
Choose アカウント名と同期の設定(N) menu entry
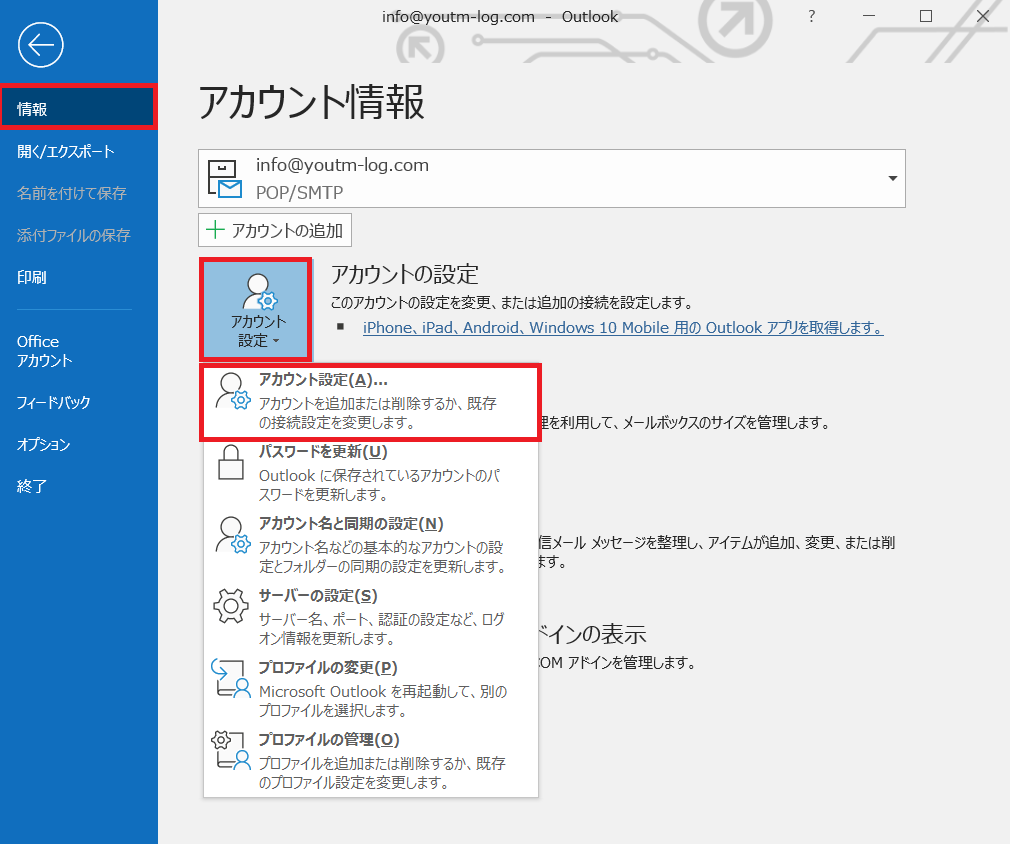coord(370,545)
